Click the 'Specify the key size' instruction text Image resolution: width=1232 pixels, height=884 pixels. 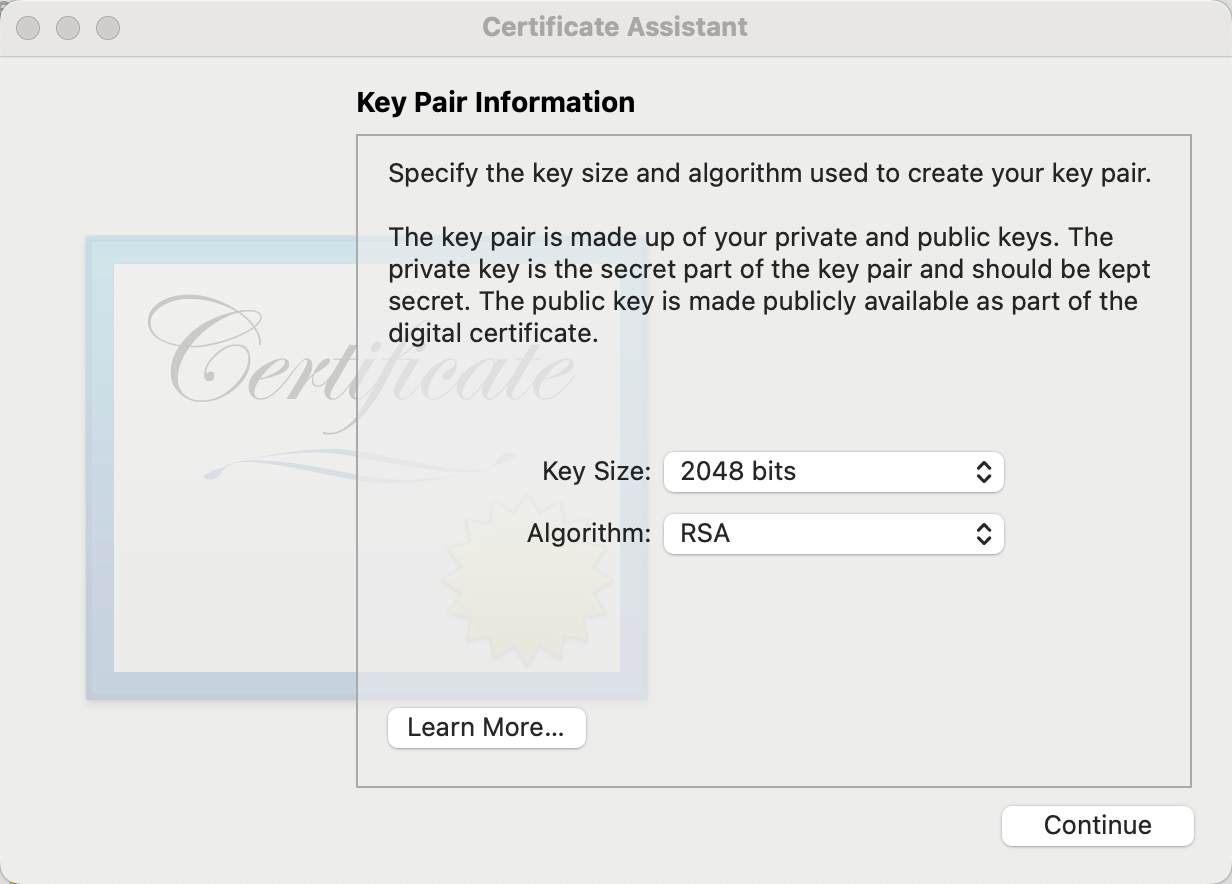(770, 174)
